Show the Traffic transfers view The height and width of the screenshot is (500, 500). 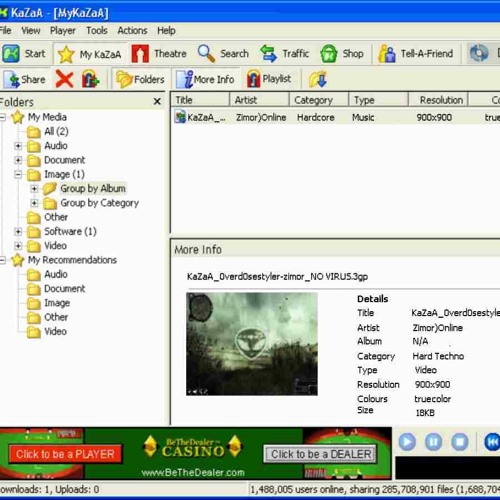pyautogui.click(x=284, y=53)
